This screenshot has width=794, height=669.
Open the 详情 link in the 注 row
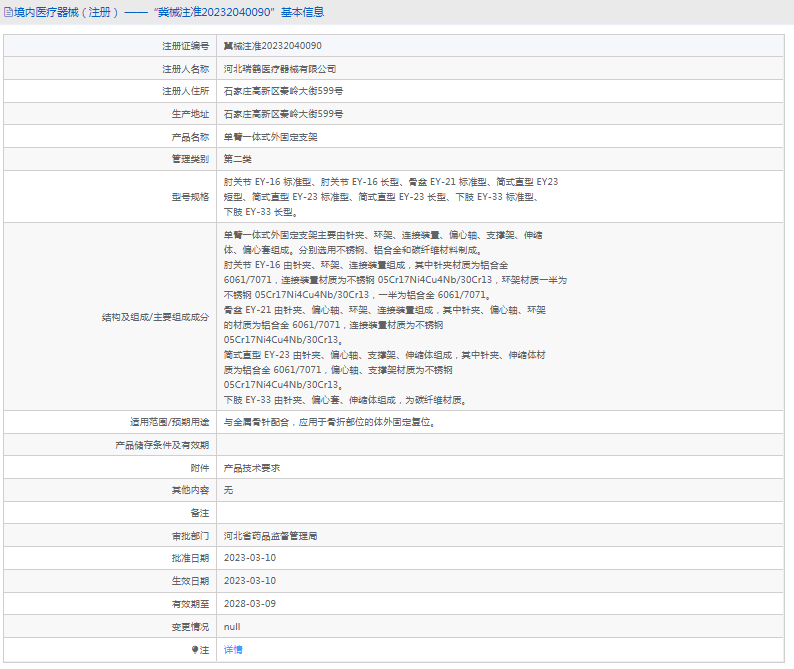click(x=233, y=650)
